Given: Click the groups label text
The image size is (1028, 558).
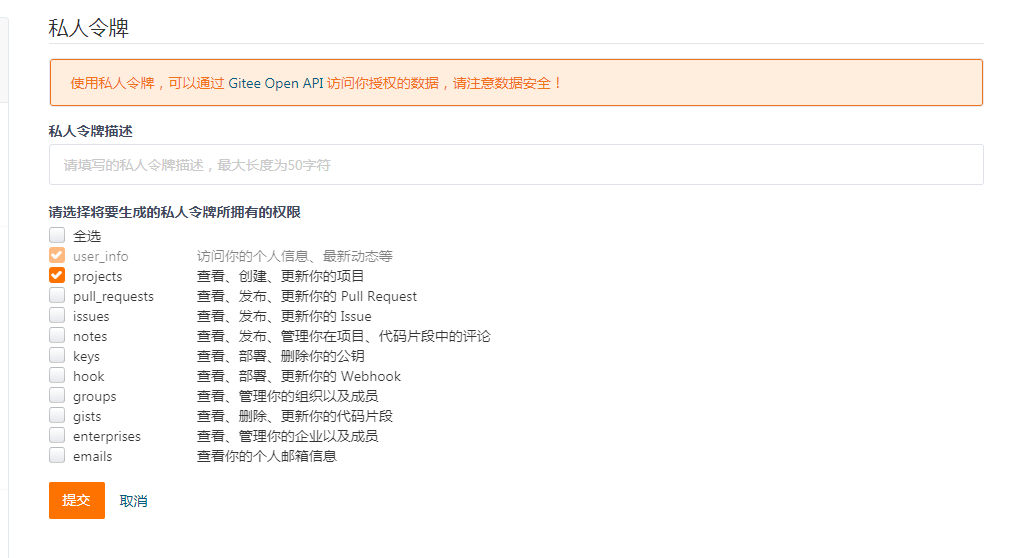Looking at the screenshot, I should coord(94,397).
